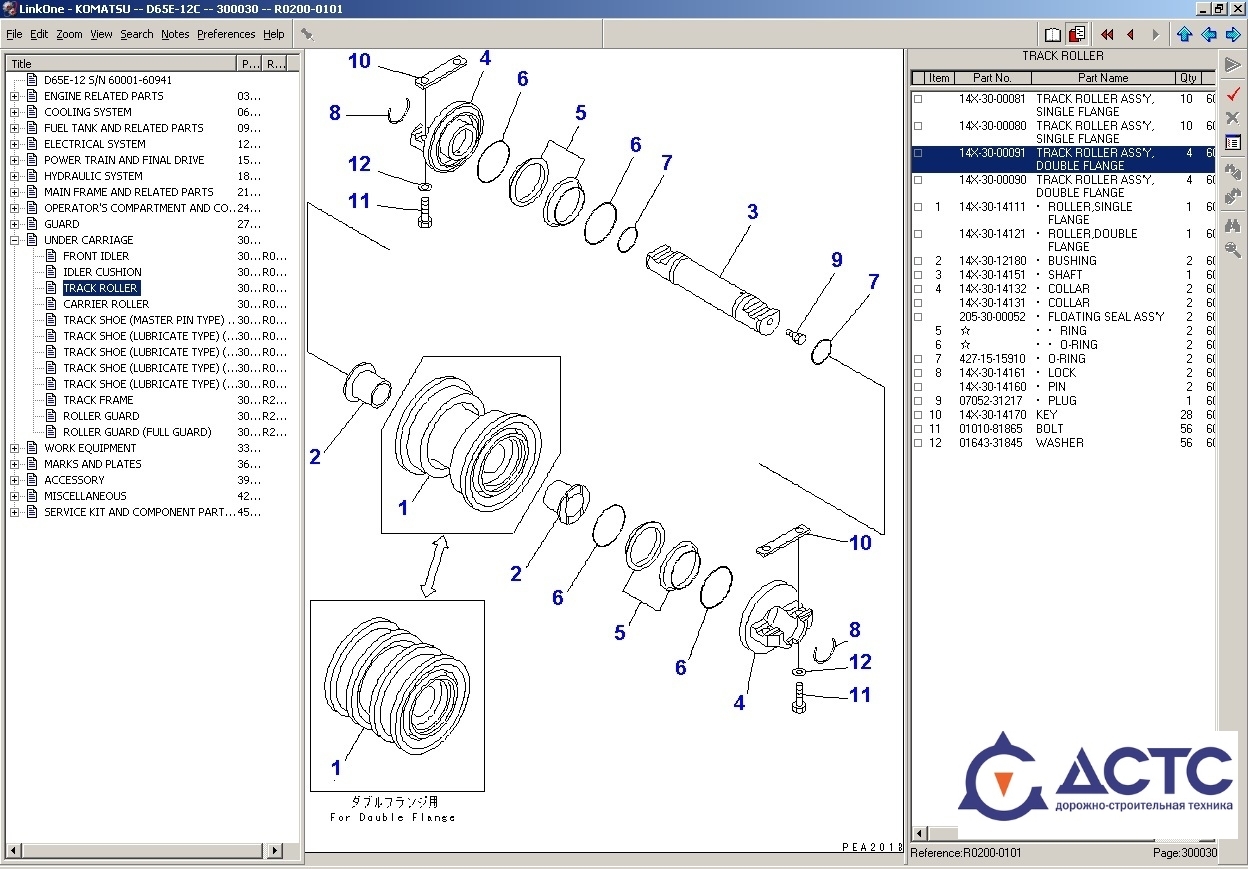Open the Preferences menu
Viewport: 1248px width, 869px height.
click(225, 34)
